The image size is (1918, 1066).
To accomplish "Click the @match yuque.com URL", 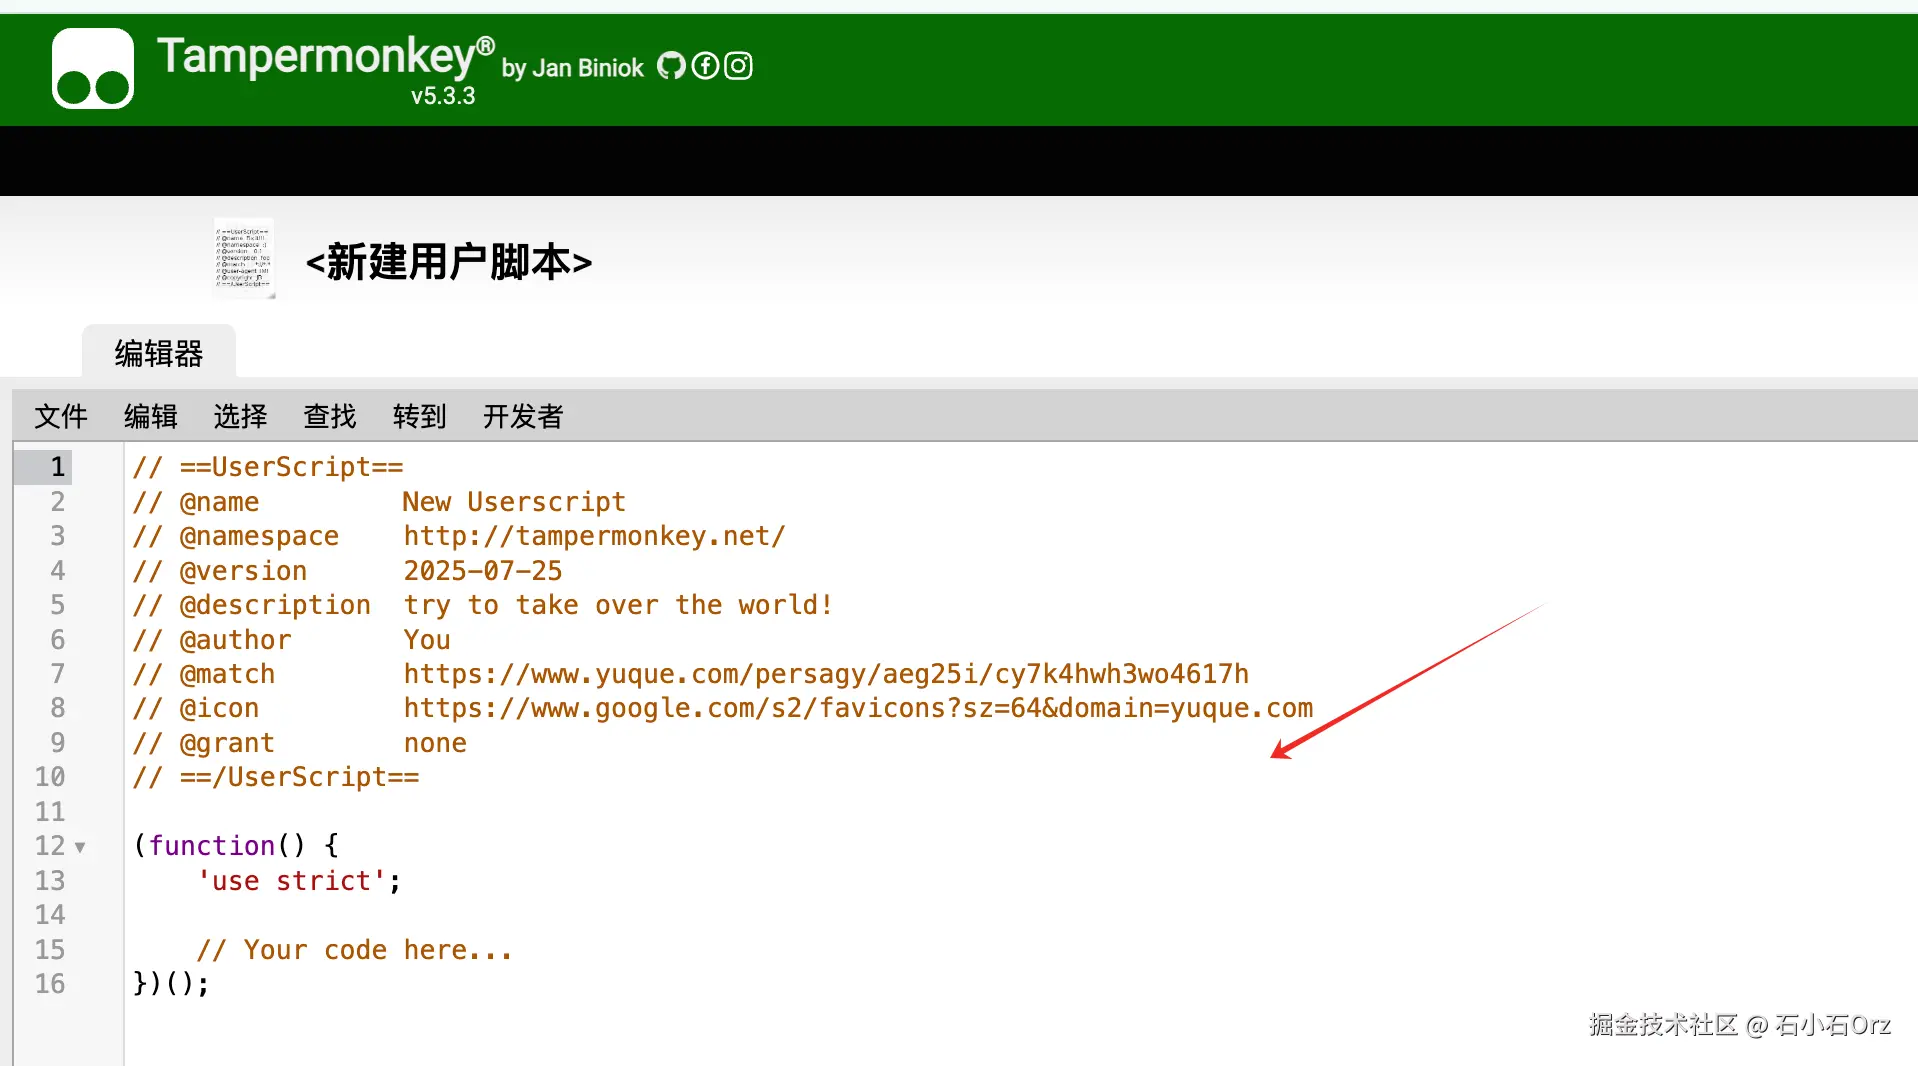I will point(826,674).
